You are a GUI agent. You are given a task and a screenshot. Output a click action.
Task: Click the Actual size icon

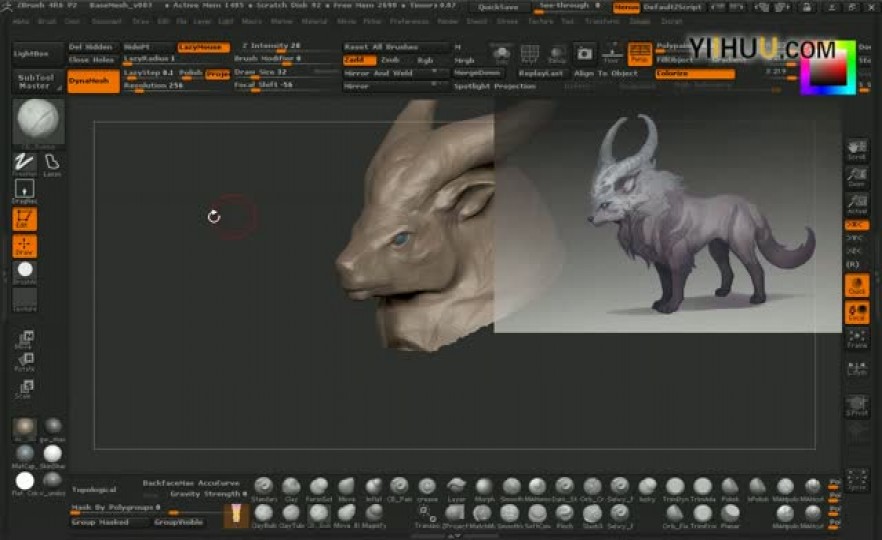coord(857,204)
